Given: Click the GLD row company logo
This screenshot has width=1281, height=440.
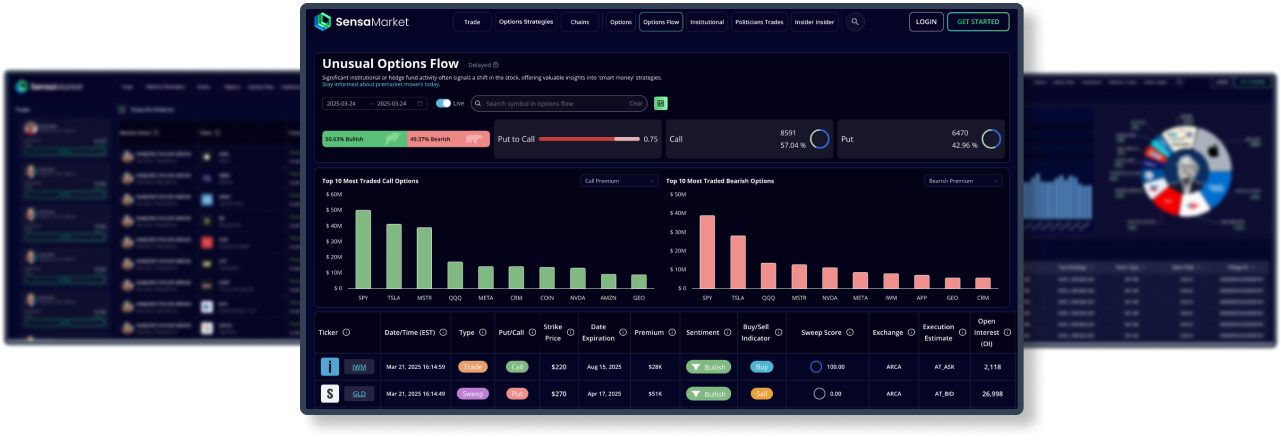Looking at the screenshot, I should [x=330, y=394].
